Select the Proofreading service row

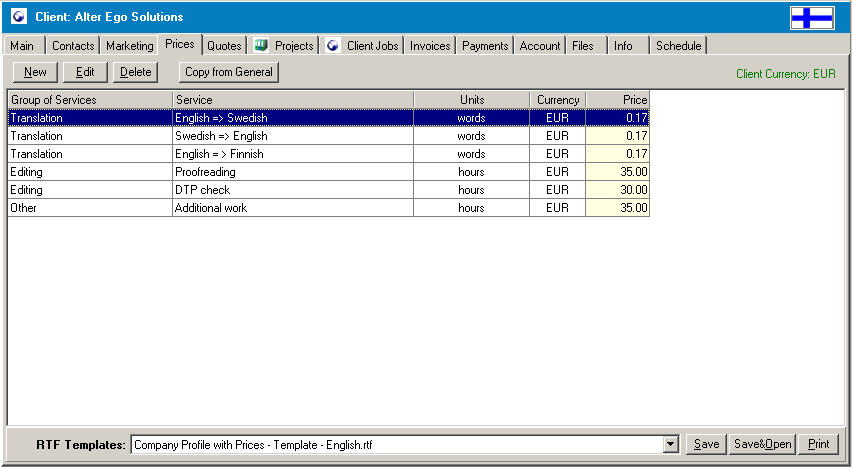(329, 172)
